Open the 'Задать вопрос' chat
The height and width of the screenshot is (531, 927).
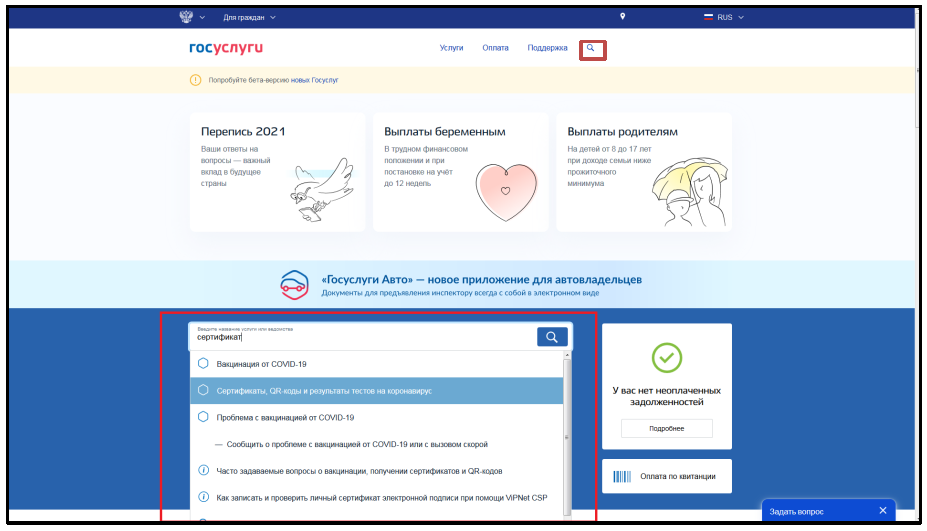(x=796, y=511)
